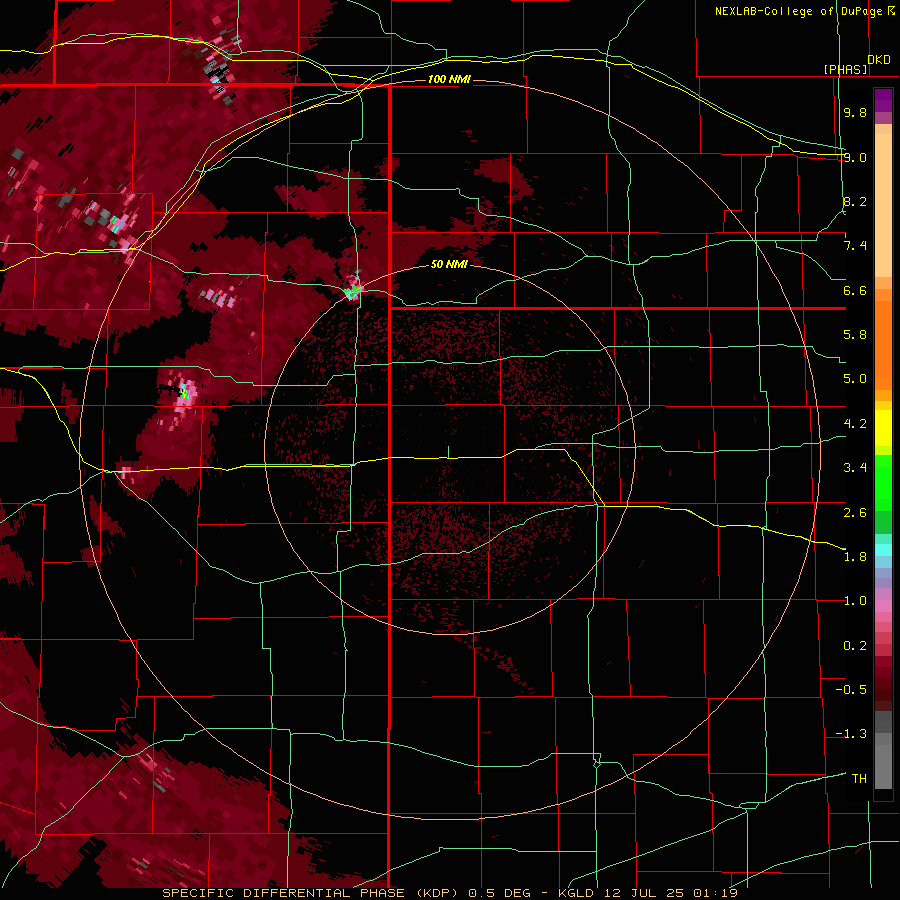Click the TH threshold label
Screen dimensions: 900x900
point(859,779)
